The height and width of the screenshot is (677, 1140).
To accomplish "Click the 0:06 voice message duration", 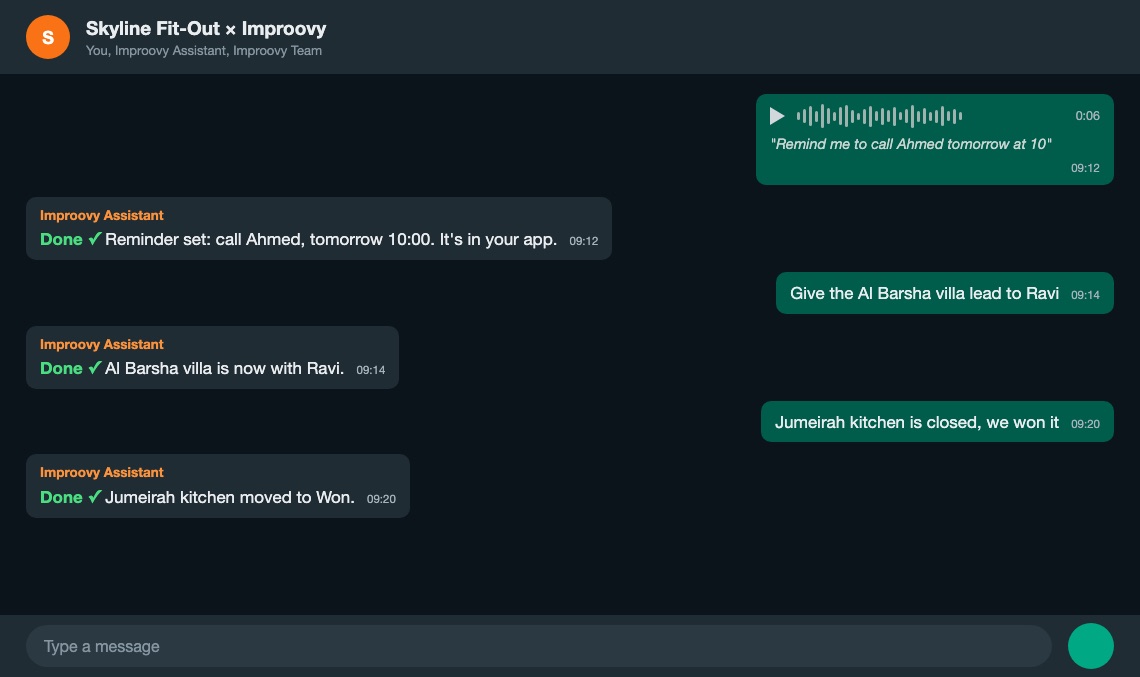I will click(x=1088, y=116).
